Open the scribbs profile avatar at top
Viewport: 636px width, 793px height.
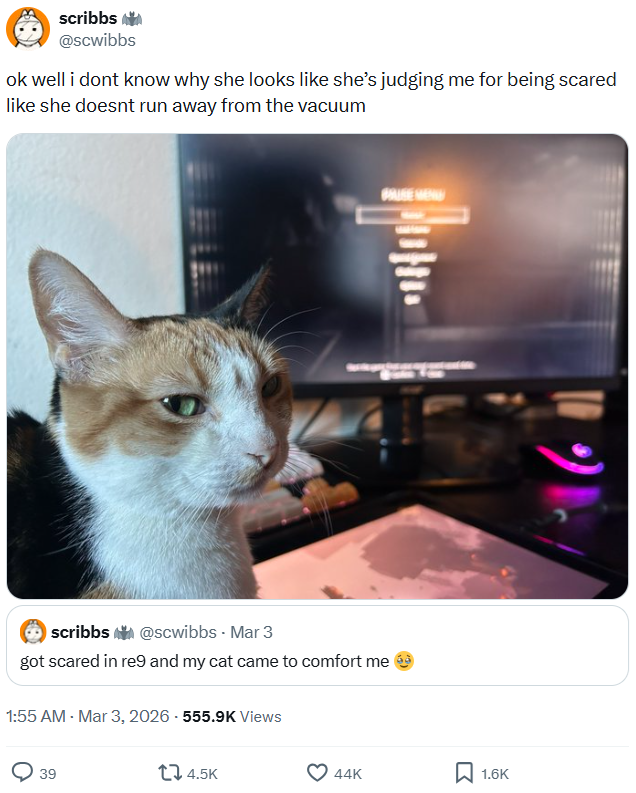28,29
